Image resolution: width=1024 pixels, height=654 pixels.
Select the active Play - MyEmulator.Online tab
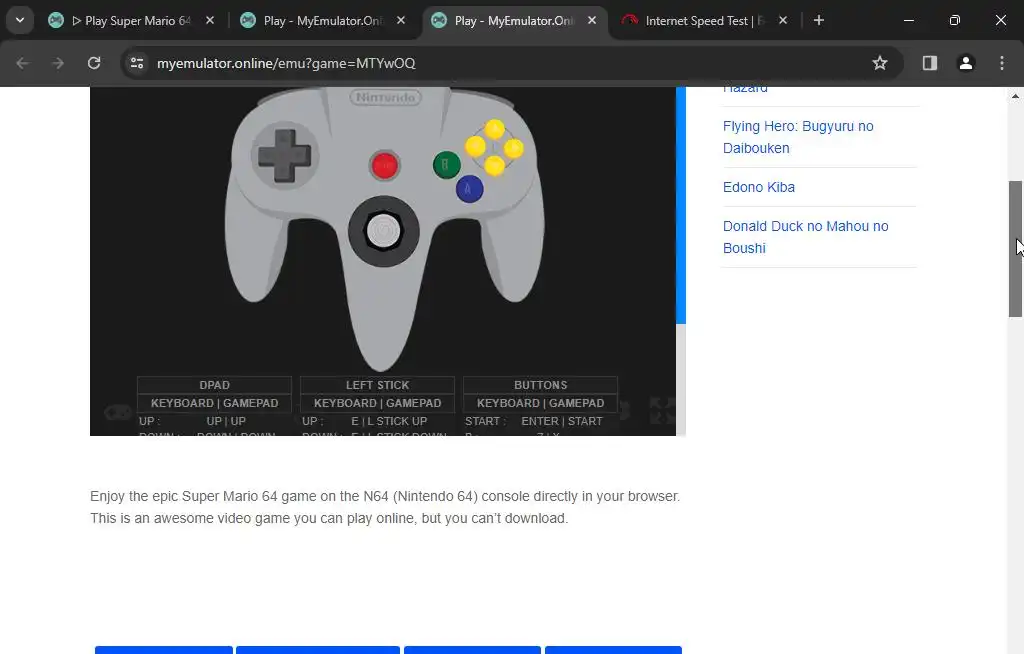513,20
